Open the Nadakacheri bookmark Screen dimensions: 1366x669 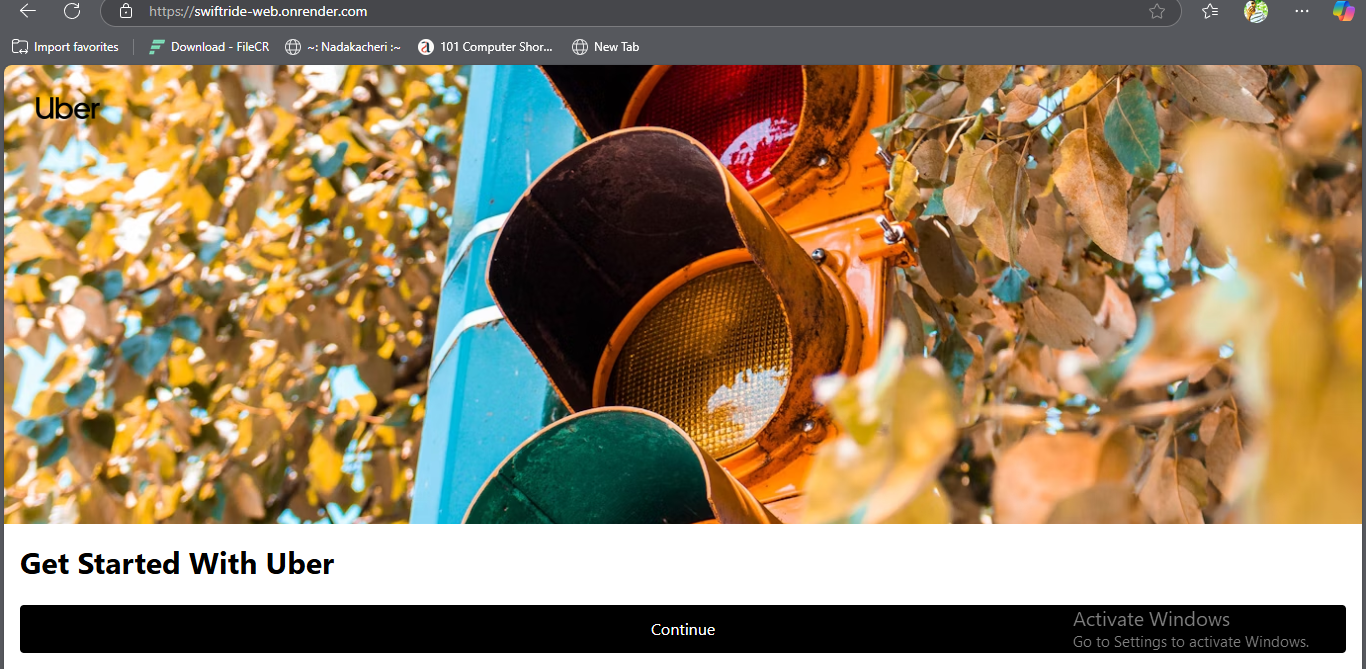click(343, 47)
